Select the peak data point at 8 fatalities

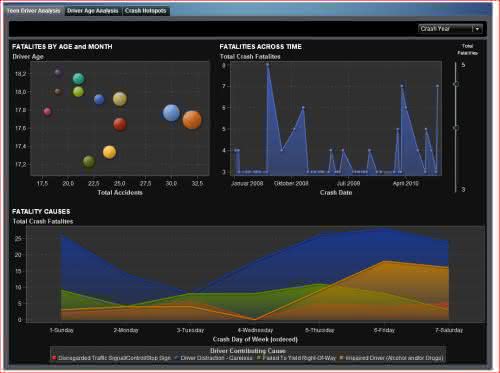[x=268, y=65]
